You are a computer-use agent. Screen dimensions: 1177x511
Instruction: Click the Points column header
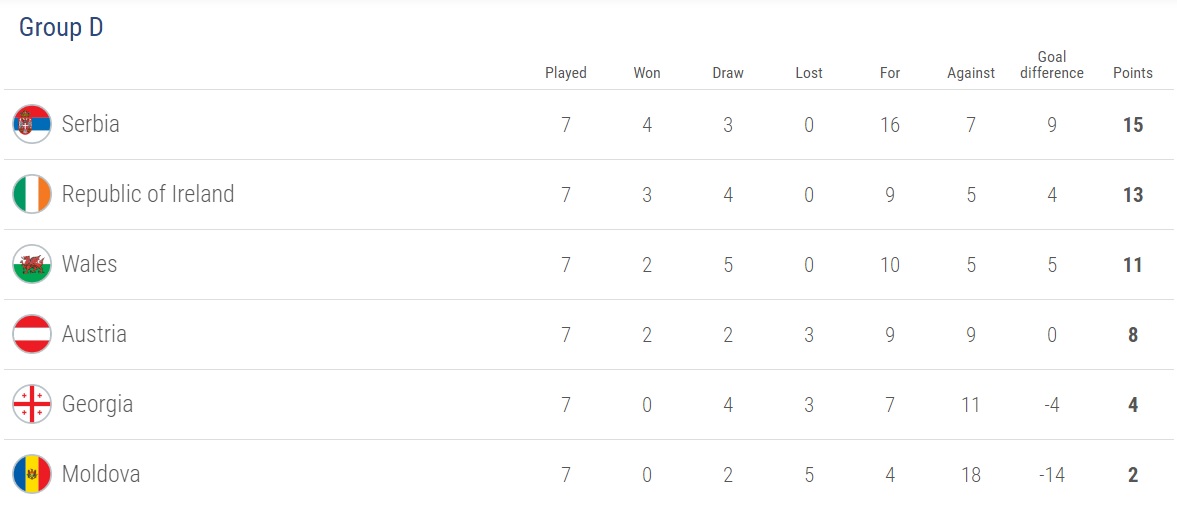coord(1133,73)
